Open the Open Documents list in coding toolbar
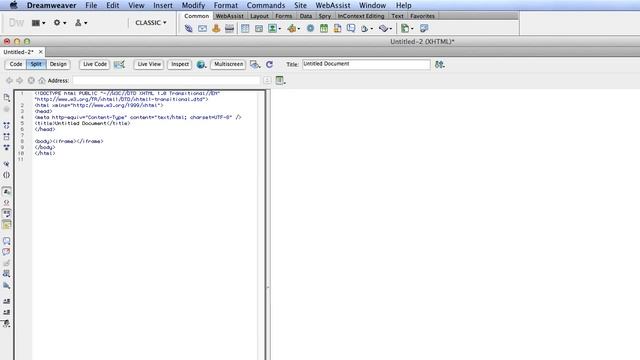The width and height of the screenshot is (640, 360). [x=7, y=98]
